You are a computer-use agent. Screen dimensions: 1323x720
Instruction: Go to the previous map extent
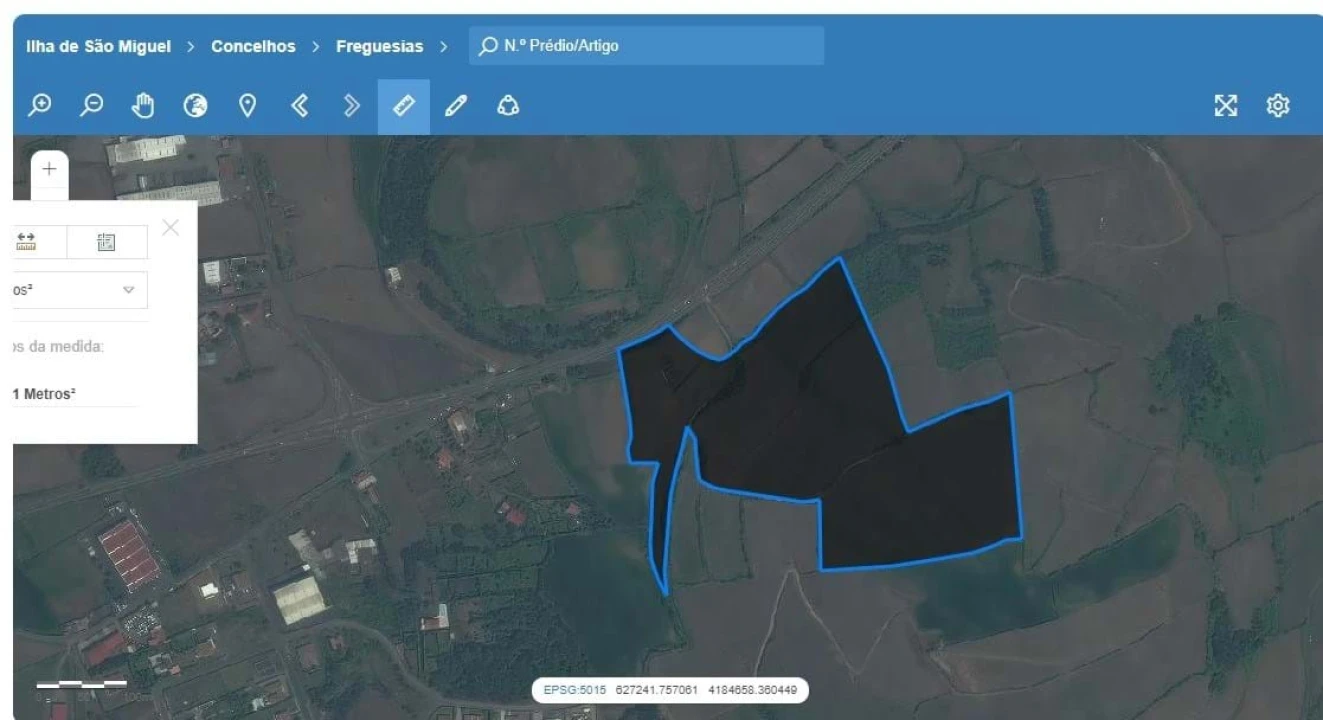[x=299, y=105]
